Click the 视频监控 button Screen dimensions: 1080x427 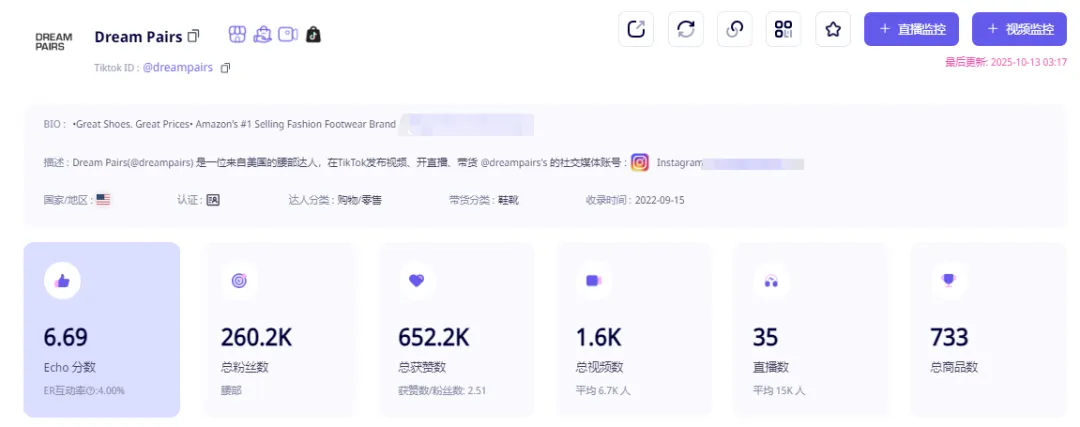coord(1018,29)
